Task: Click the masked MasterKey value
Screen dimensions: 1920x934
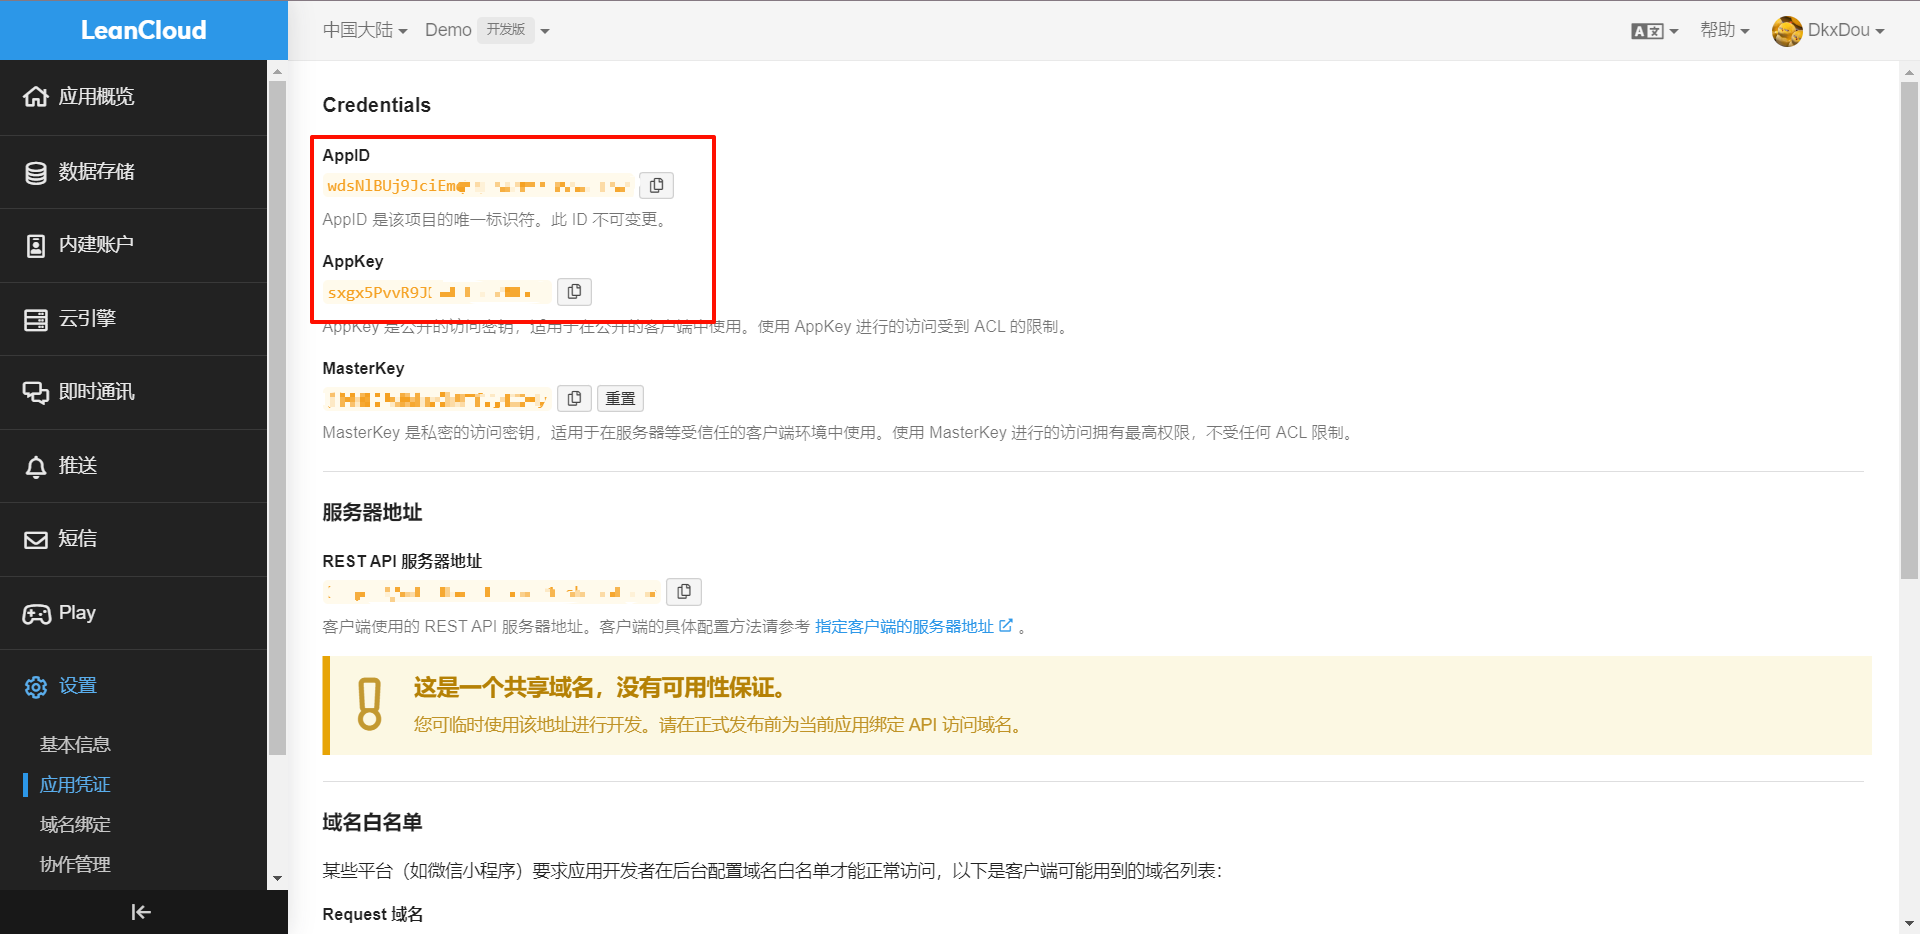Action: [x=437, y=399]
